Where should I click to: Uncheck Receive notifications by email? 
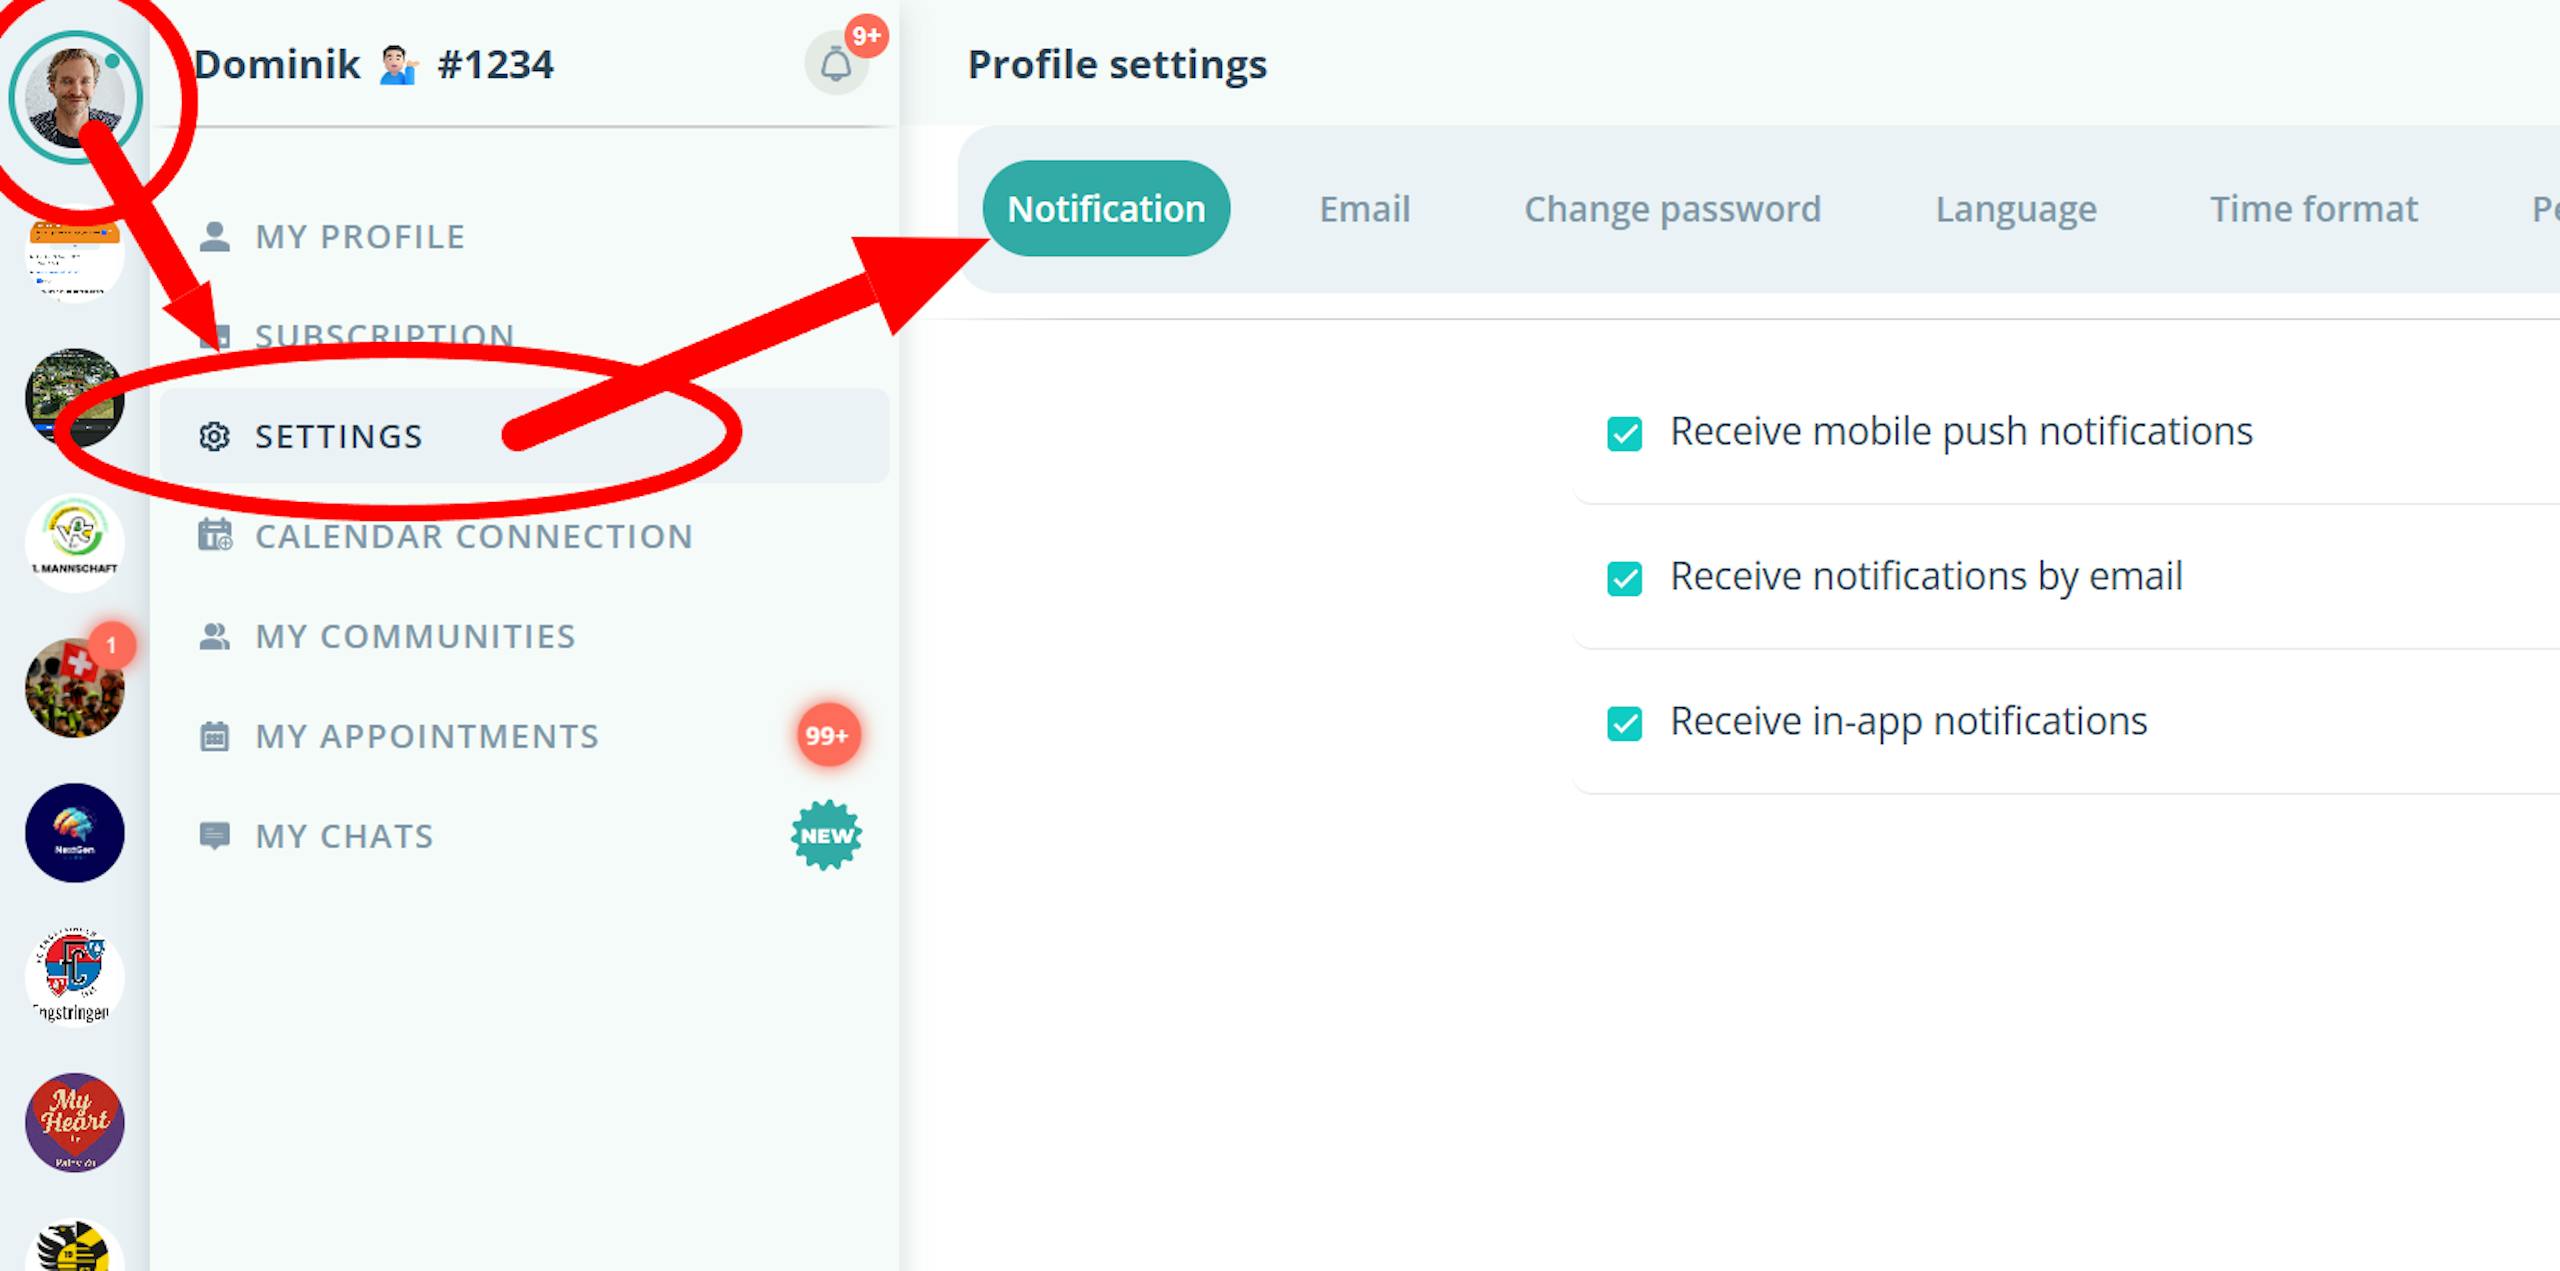pos(1624,578)
